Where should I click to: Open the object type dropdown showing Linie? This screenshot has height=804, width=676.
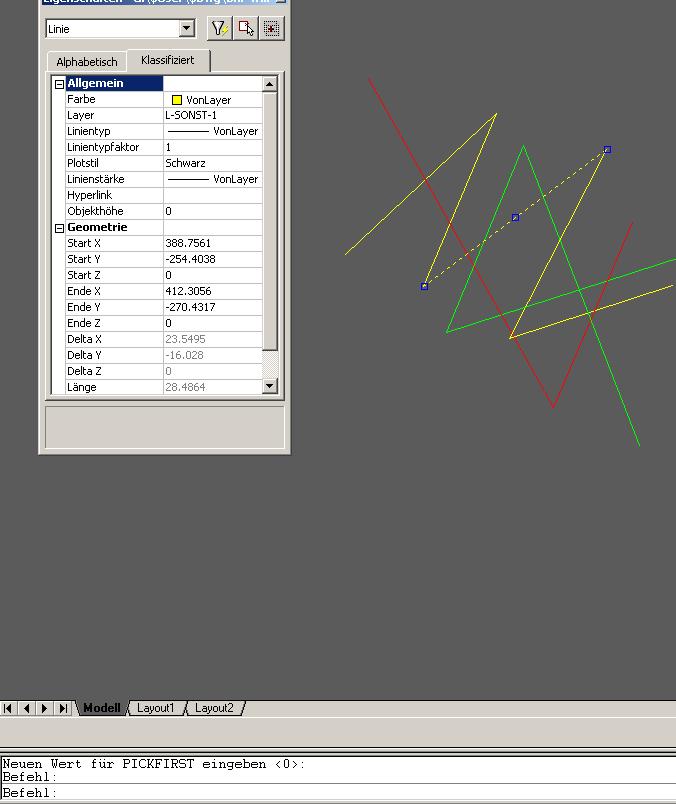187,28
